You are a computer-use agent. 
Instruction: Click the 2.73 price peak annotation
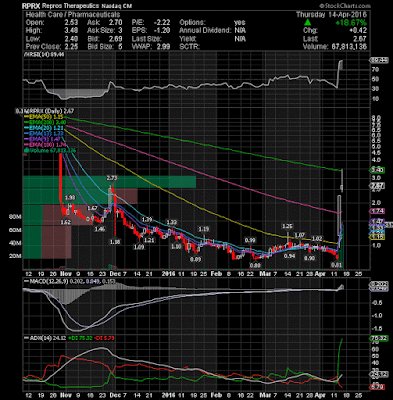coord(112,178)
